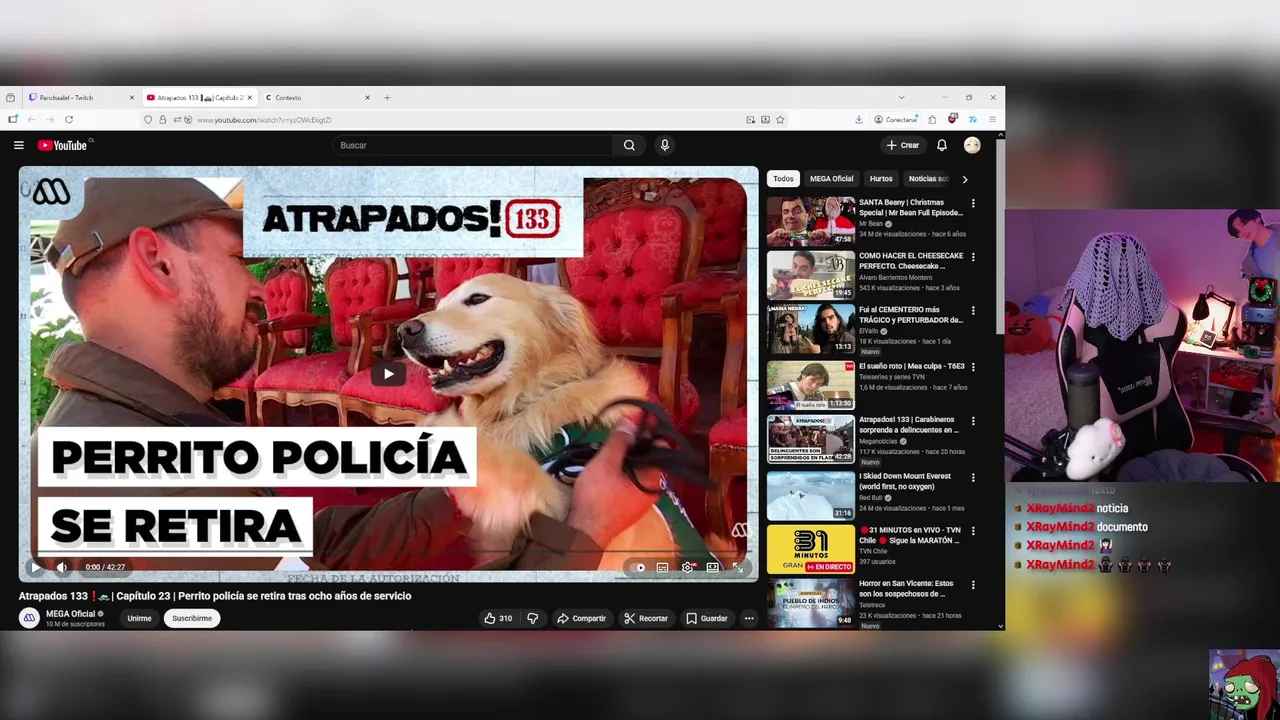Show more filter chips with the arrow
The width and height of the screenshot is (1280, 720).
[x=964, y=179]
